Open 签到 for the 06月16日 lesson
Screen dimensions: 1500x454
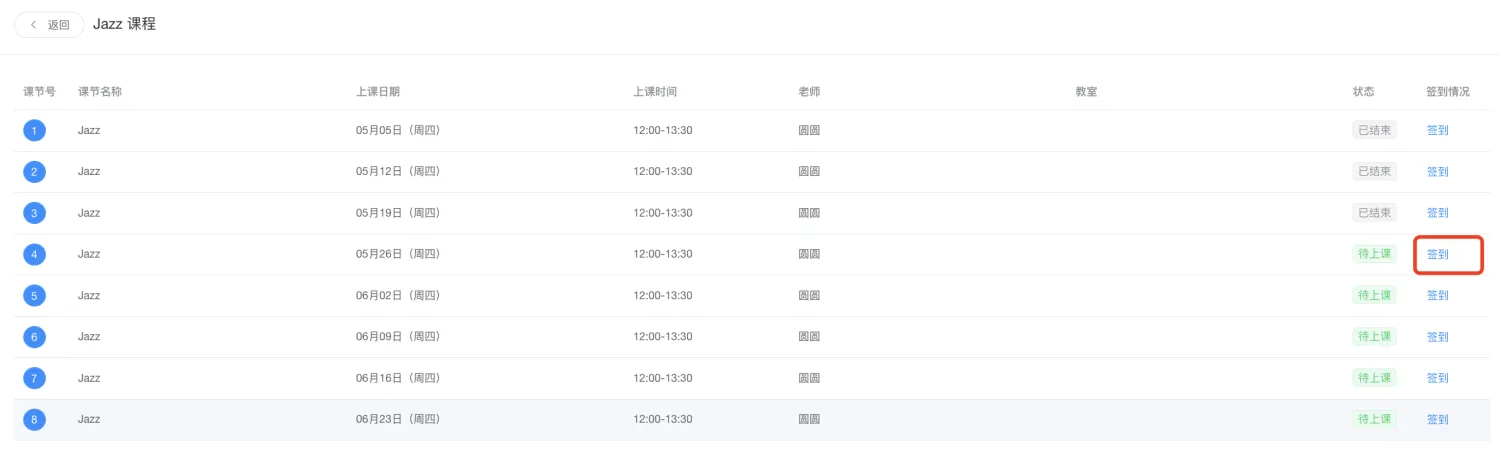1437,378
